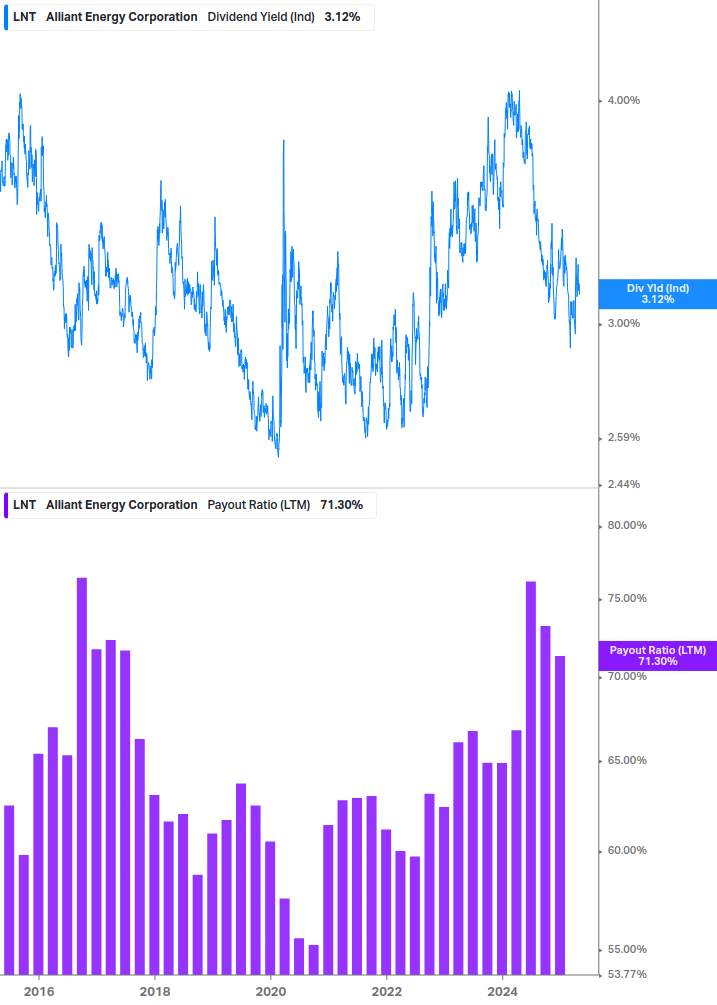Click the 65.00% payout axis label
The width and height of the screenshot is (717, 1005).
pyautogui.click(x=627, y=761)
